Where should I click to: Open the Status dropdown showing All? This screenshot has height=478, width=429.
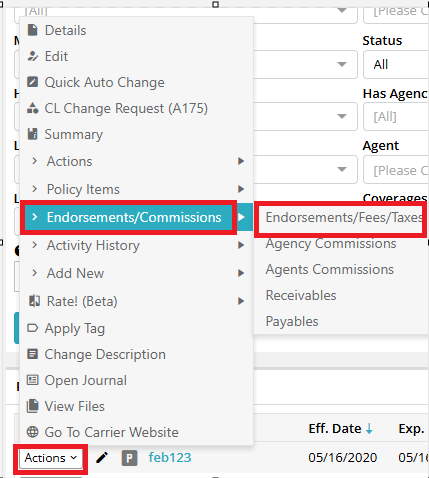click(x=396, y=64)
